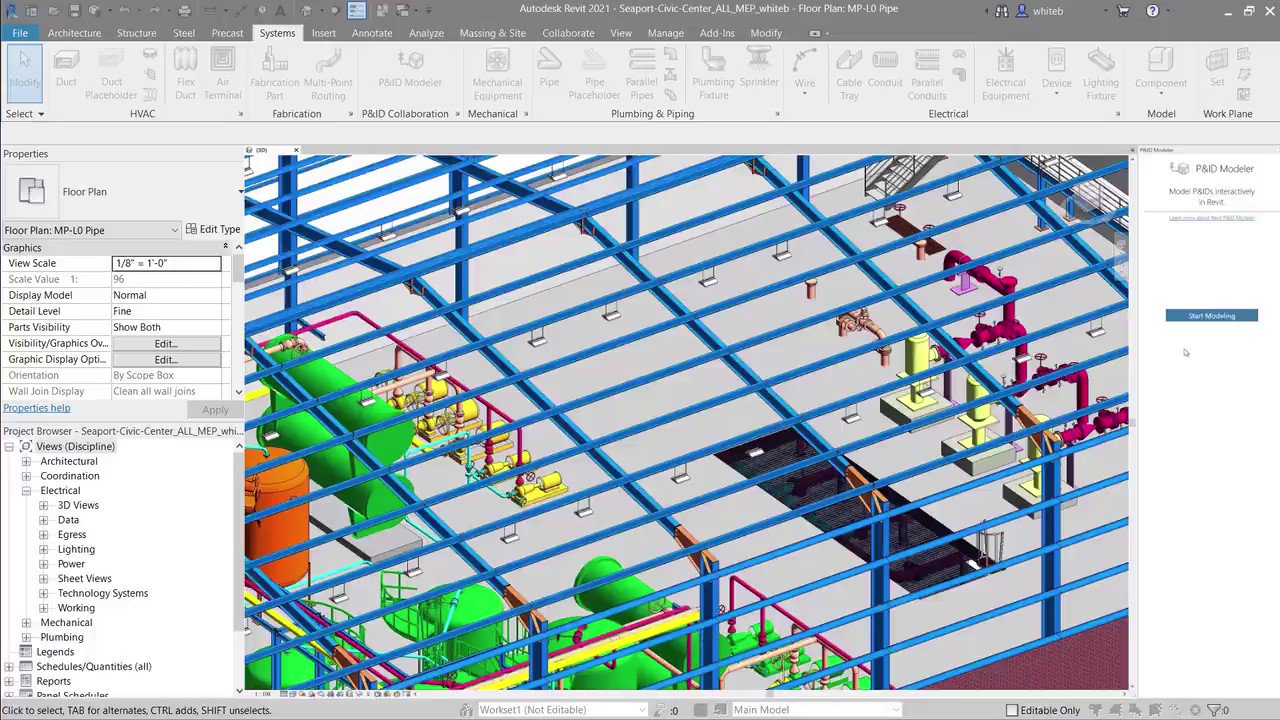The width and height of the screenshot is (1280, 720).
Task: Open the Fabrication Part tool
Action: [274, 75]
